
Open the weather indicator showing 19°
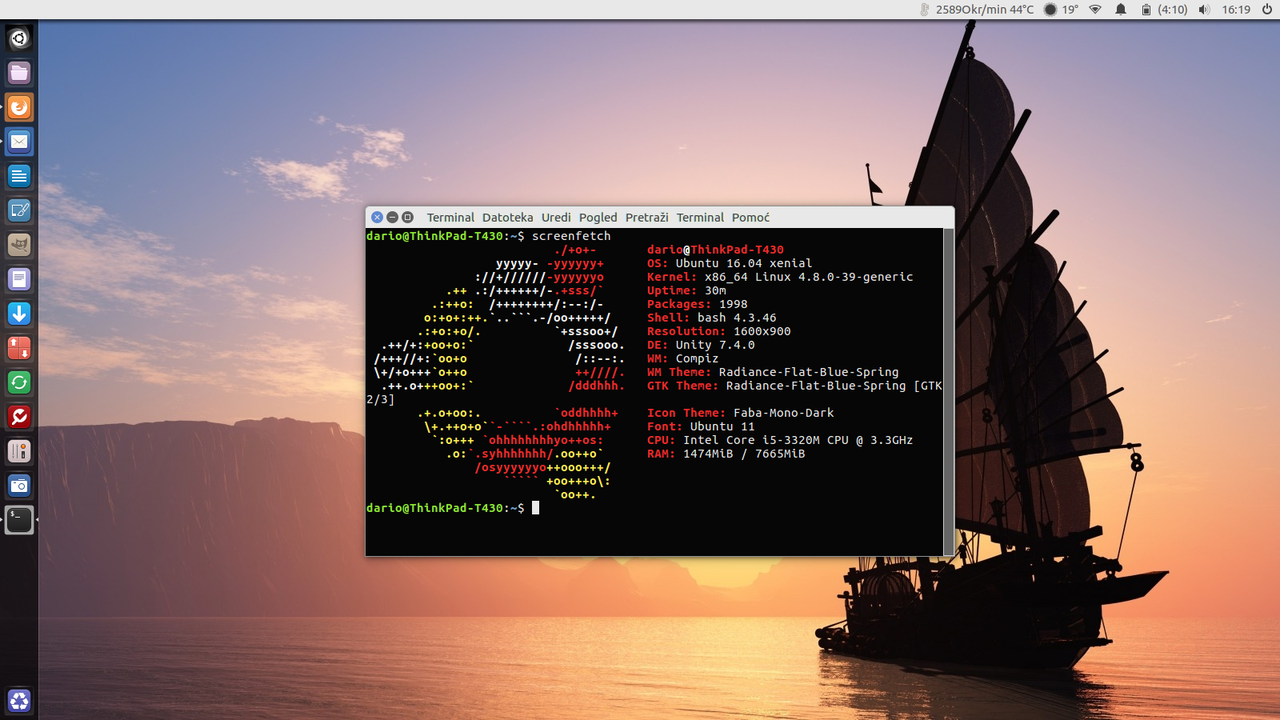point(1061,9)
